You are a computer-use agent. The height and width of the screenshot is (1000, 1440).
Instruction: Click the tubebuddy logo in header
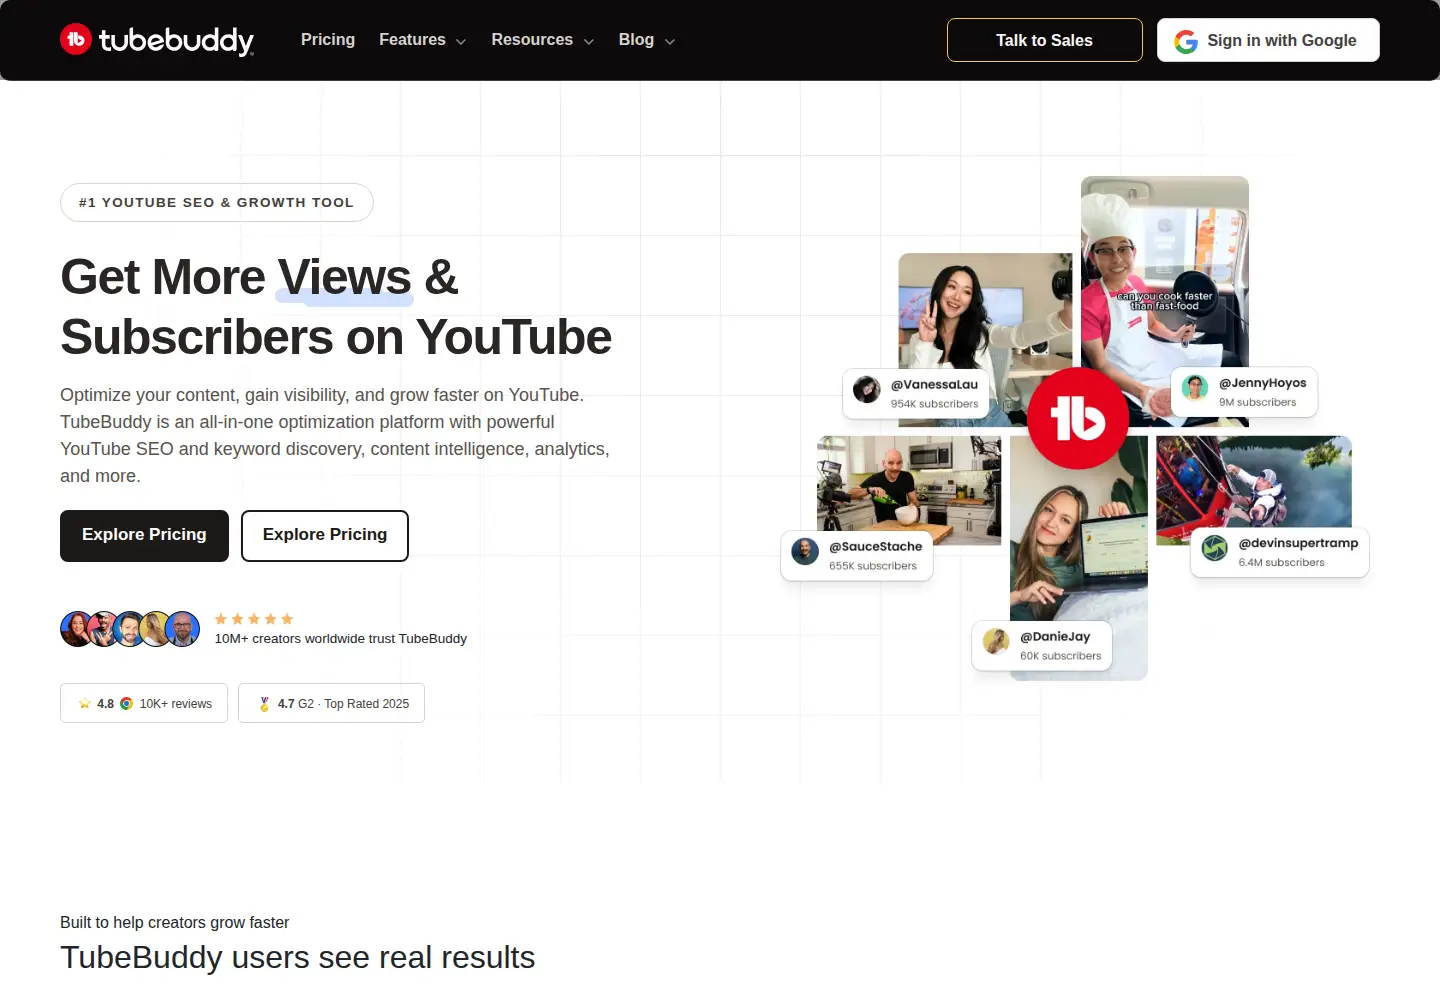coord(157,40)
